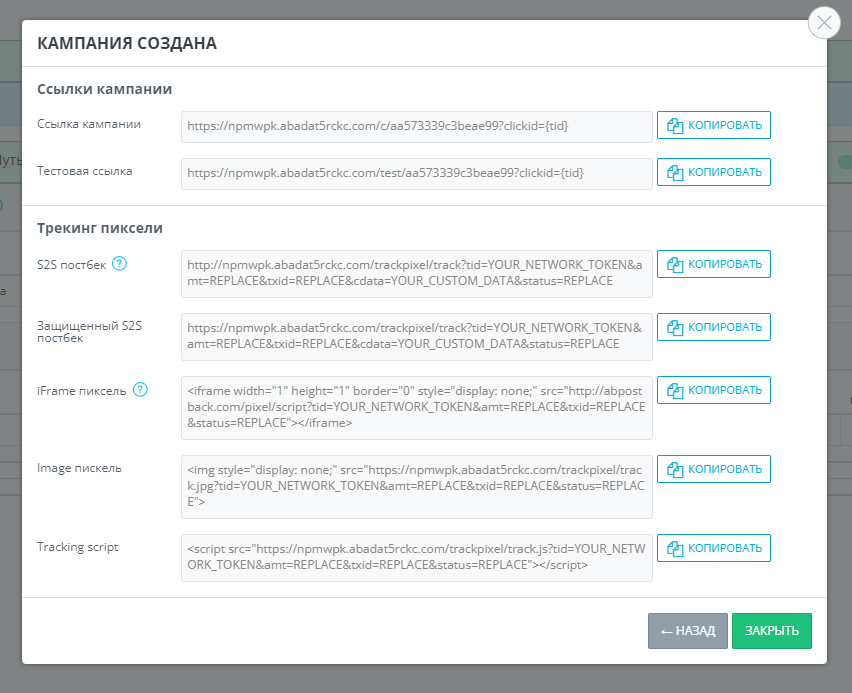Copy the iFrame пиксель code
Screen dimensions: 852x693
pyautogui.click(x=714, y=390)
